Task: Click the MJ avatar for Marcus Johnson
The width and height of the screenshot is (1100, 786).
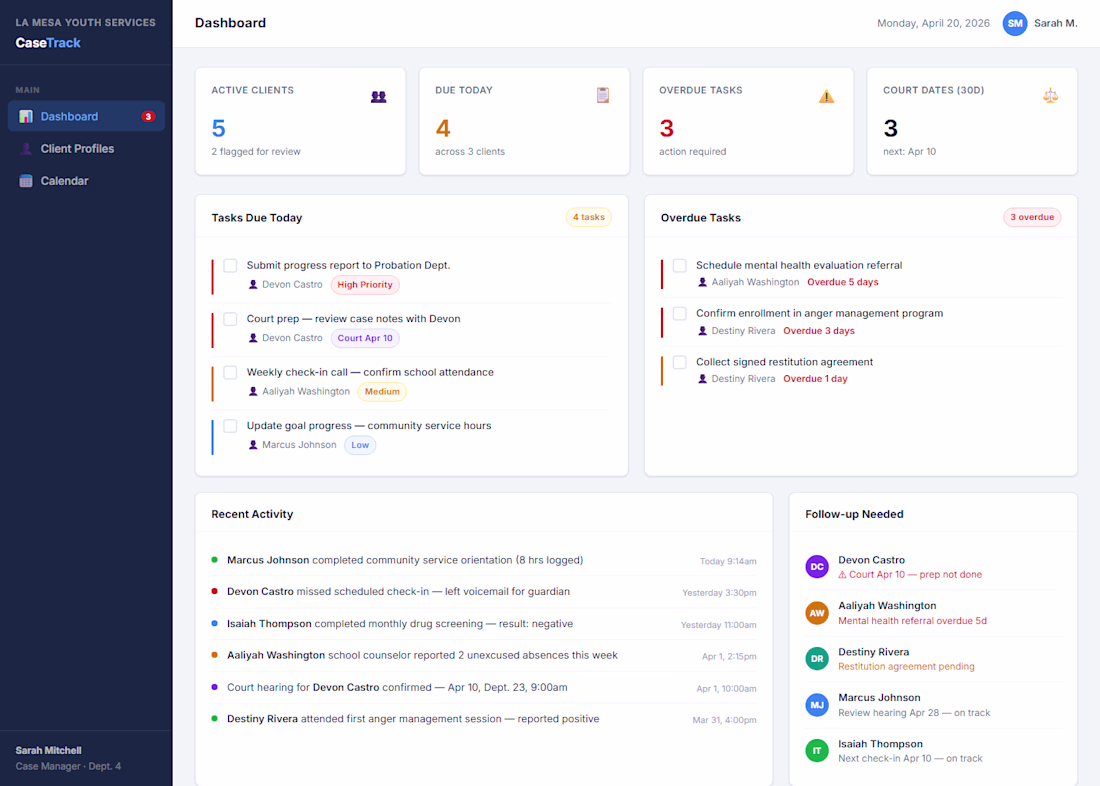Action: coord(817,705)
